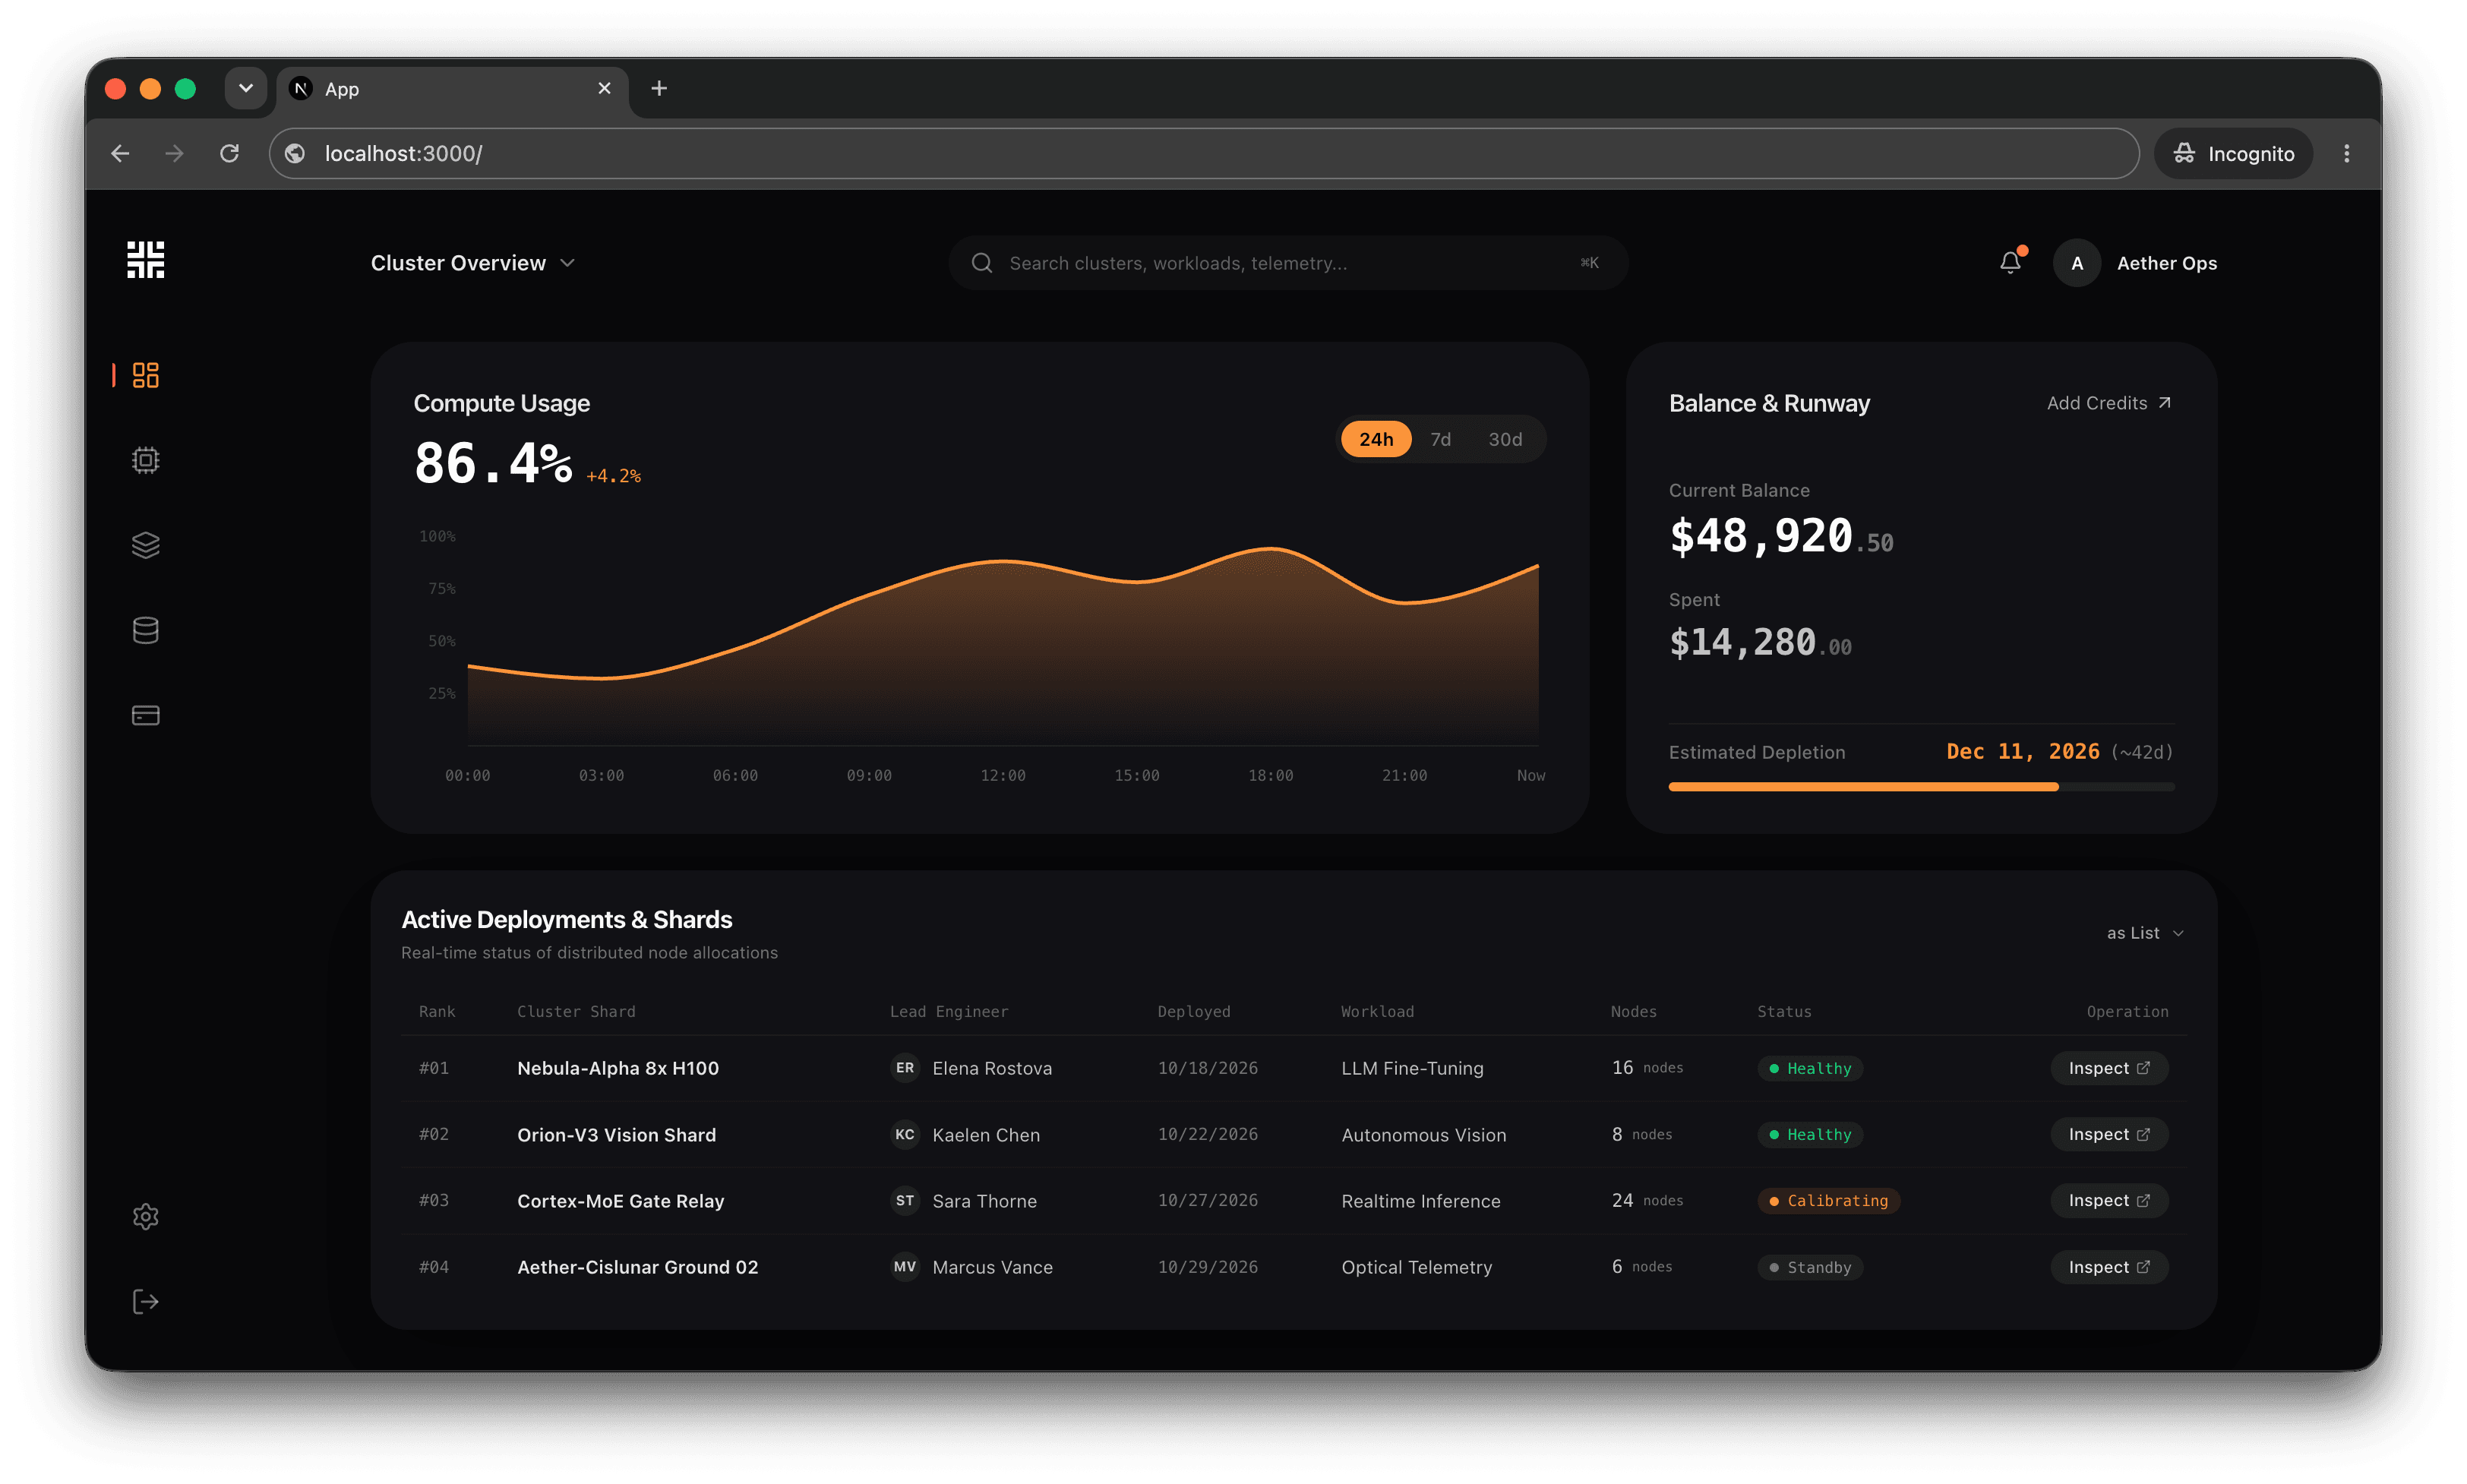The height and width of the screenshot is (1484, 2467).
Task: Click the search magnifier icon
Action: tap(982, 263)
